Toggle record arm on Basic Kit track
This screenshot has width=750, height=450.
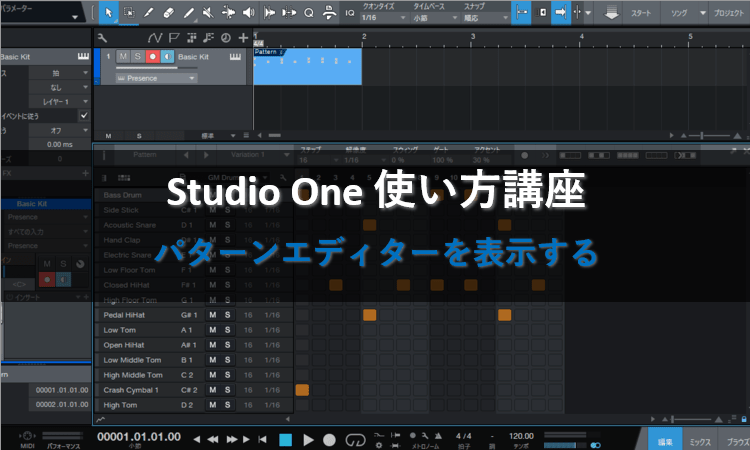(x=153, y=56)
